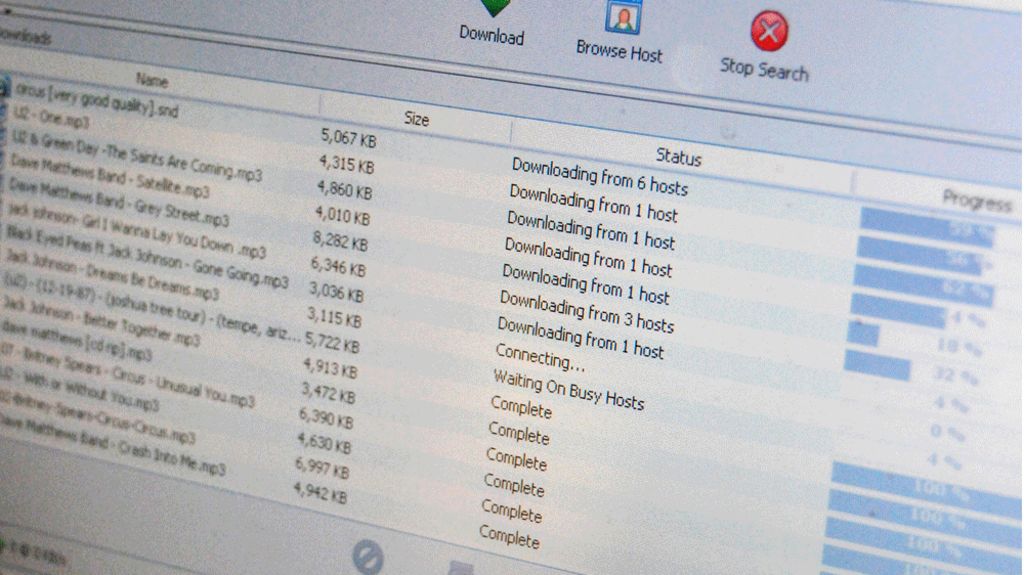Screen dimensions: 1024x575
Task: Click the progress bar of the 6-hosts download
Action: pos(927,229)
